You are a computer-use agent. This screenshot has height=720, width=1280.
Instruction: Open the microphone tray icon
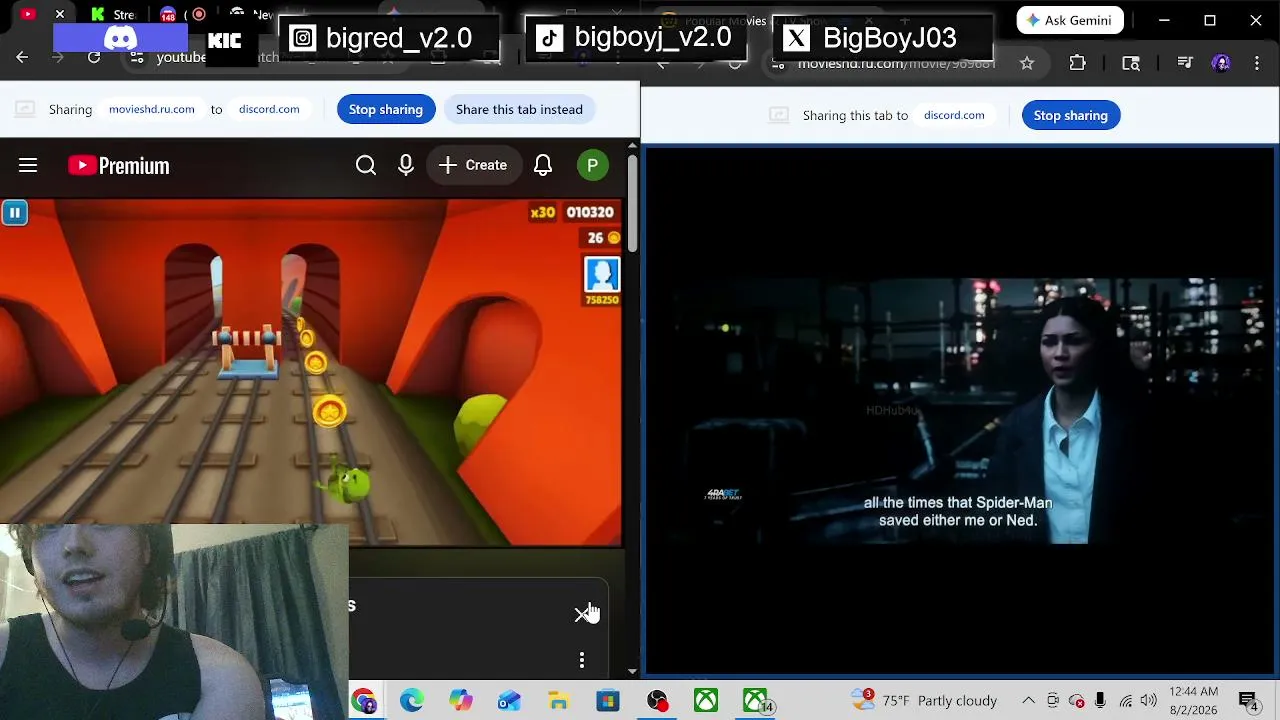(x=1100, y=701)
